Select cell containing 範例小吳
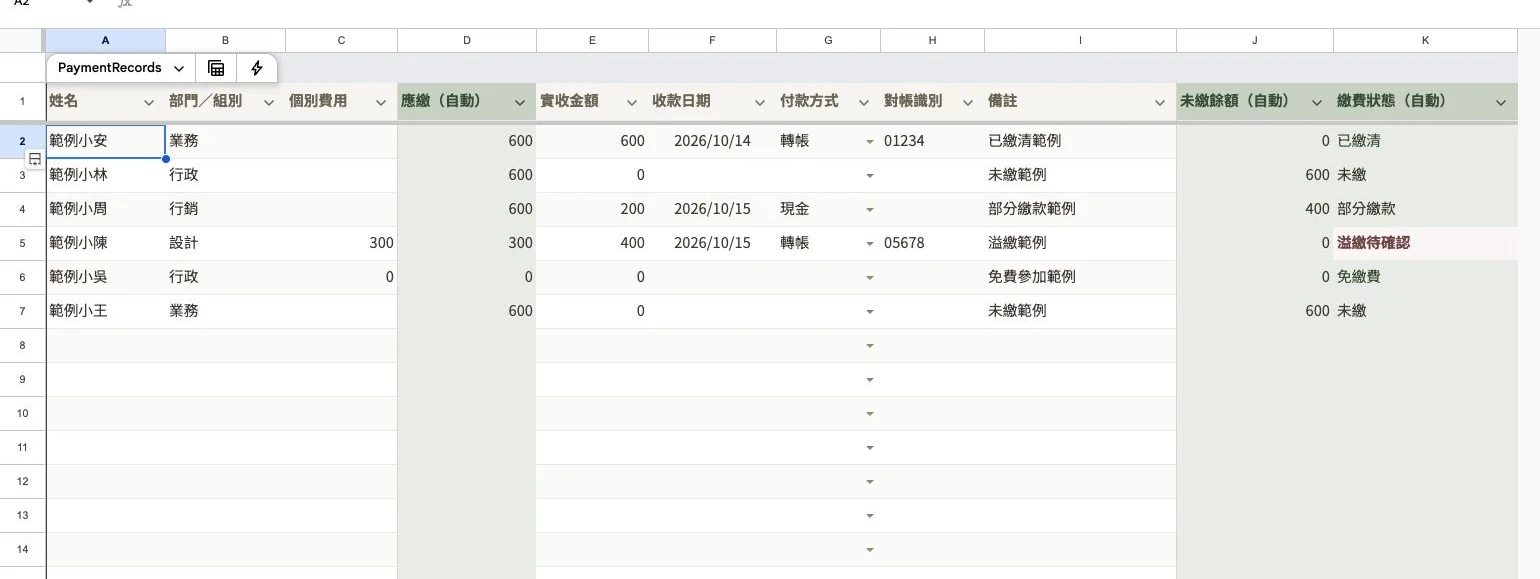The image size is (1540, 579). [106, 277]
